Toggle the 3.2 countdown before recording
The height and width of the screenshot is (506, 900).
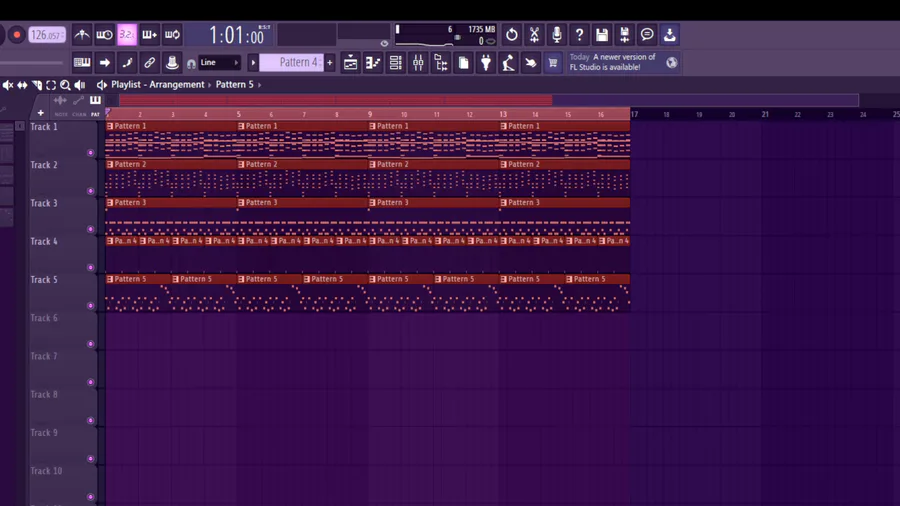[x=127, y=35]
